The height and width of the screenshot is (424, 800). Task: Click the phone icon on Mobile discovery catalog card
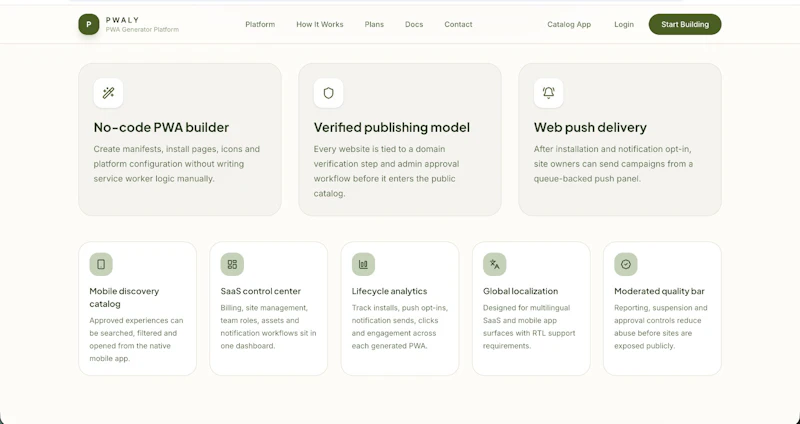(x=101, y=264)
